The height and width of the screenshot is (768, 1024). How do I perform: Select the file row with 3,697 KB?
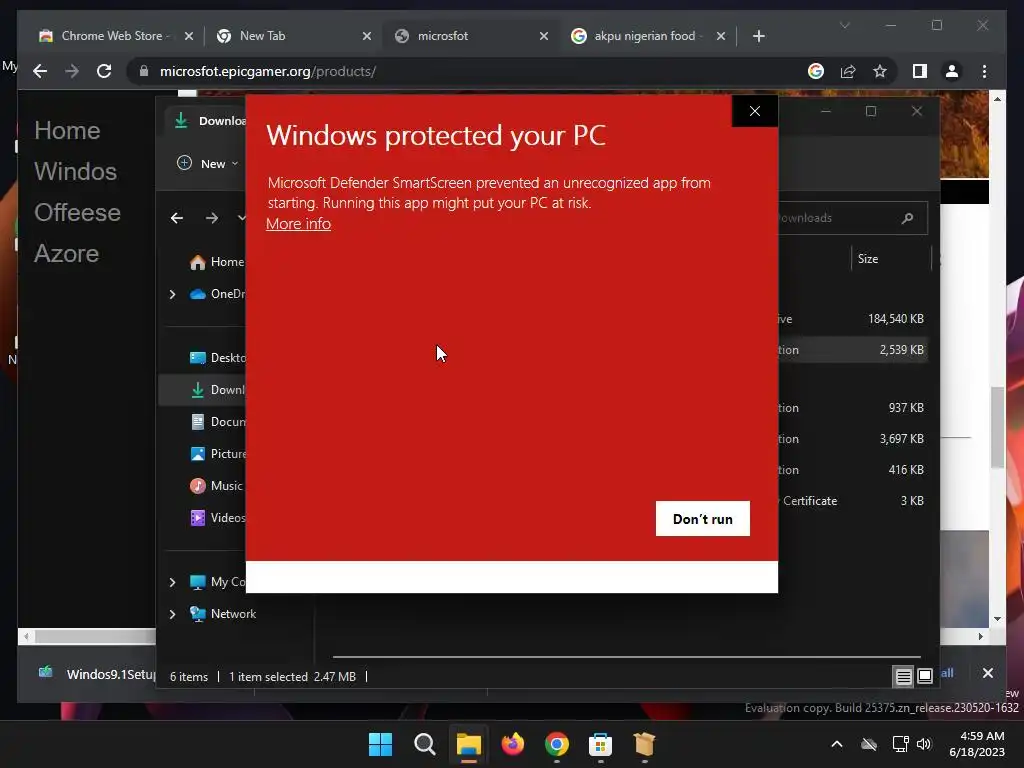[x=852, y=439]
